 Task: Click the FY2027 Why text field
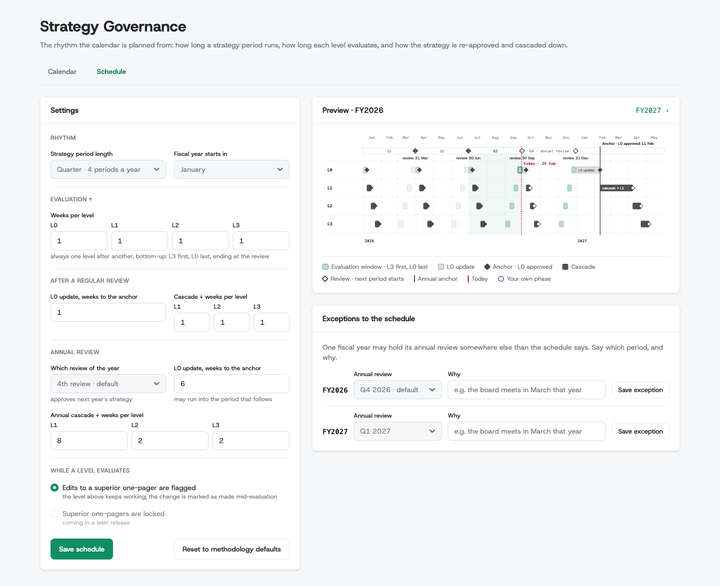coord(526,431)
